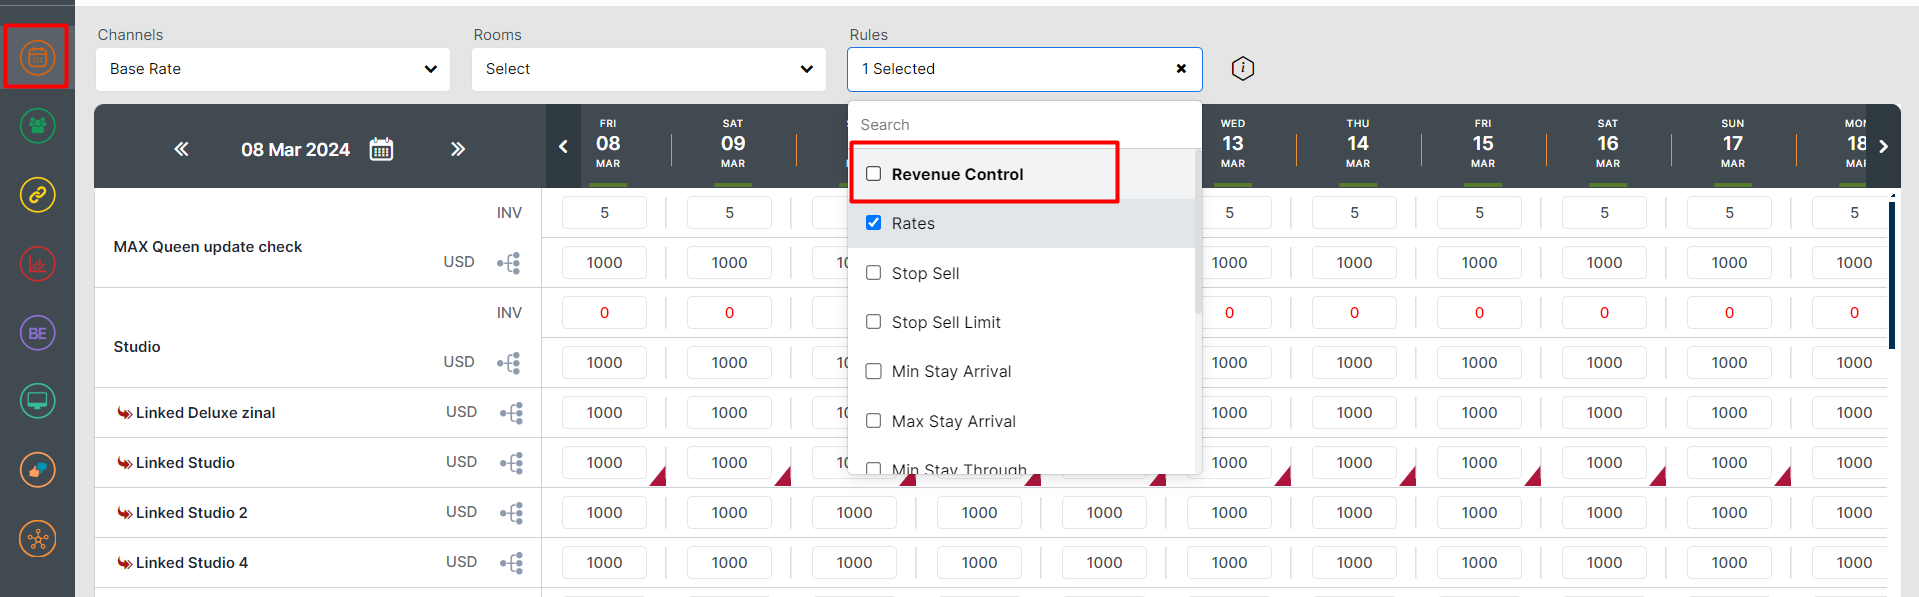
Task: Click the linked-rates icon for MAX Queen USD
Action: point(509,263)
